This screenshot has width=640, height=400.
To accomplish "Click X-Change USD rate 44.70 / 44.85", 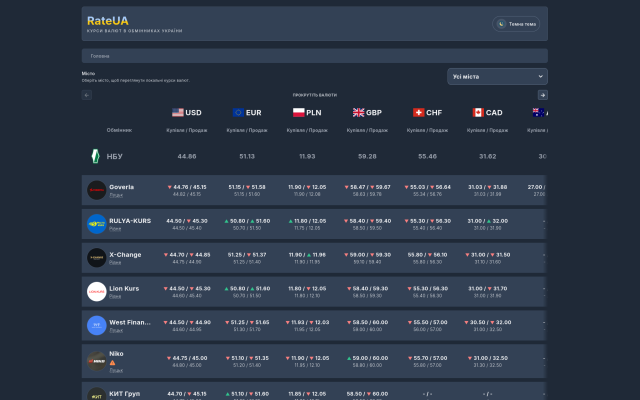I will (x=187, y=255).
